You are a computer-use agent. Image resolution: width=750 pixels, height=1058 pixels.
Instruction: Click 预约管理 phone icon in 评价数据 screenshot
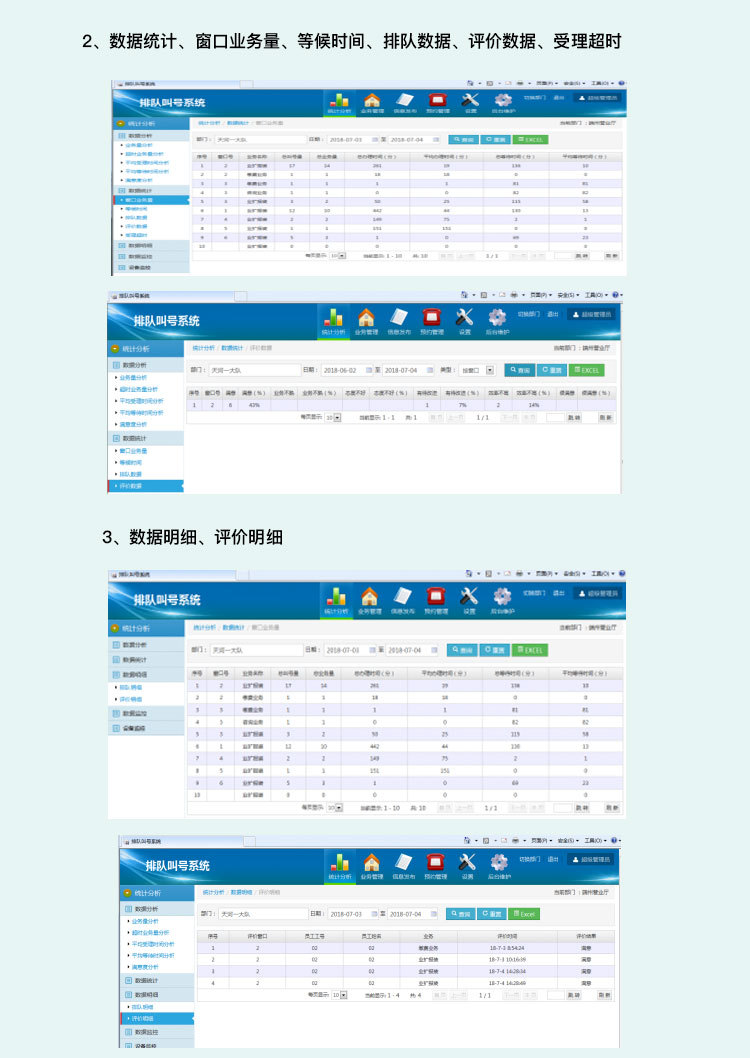(432, 321)
